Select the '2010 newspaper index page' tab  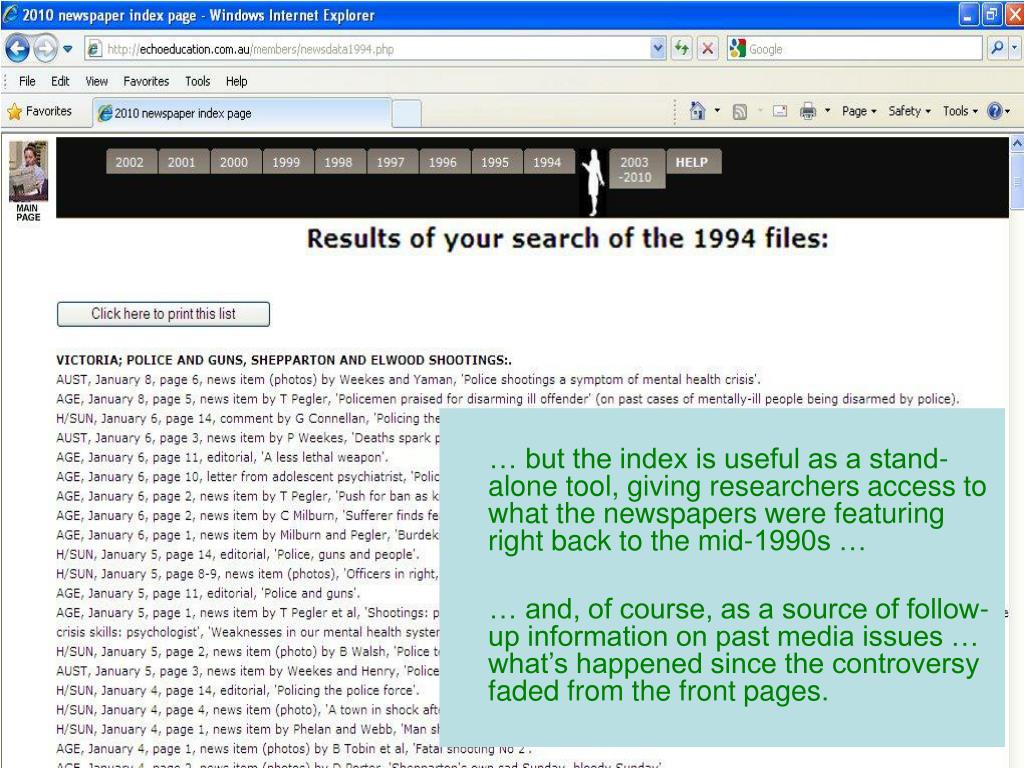pyautogui.click(x=242, y=113)
